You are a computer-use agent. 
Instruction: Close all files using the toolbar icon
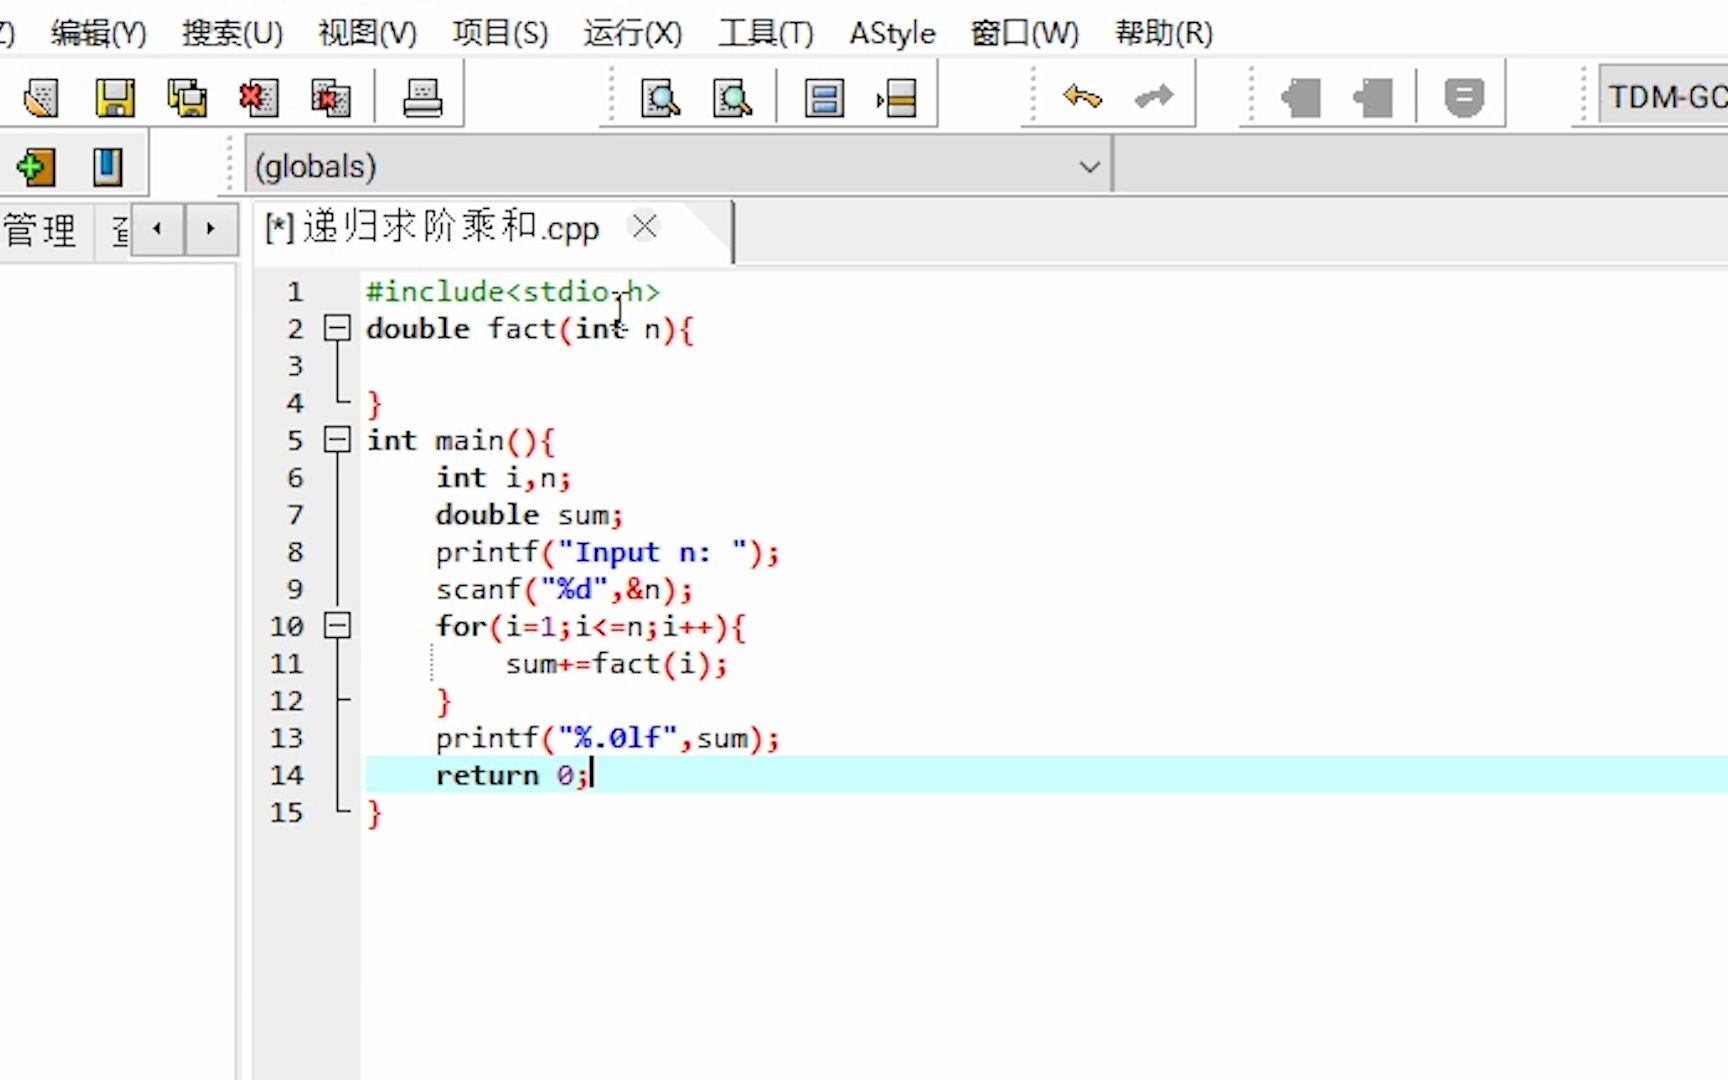tap(330, 98)
